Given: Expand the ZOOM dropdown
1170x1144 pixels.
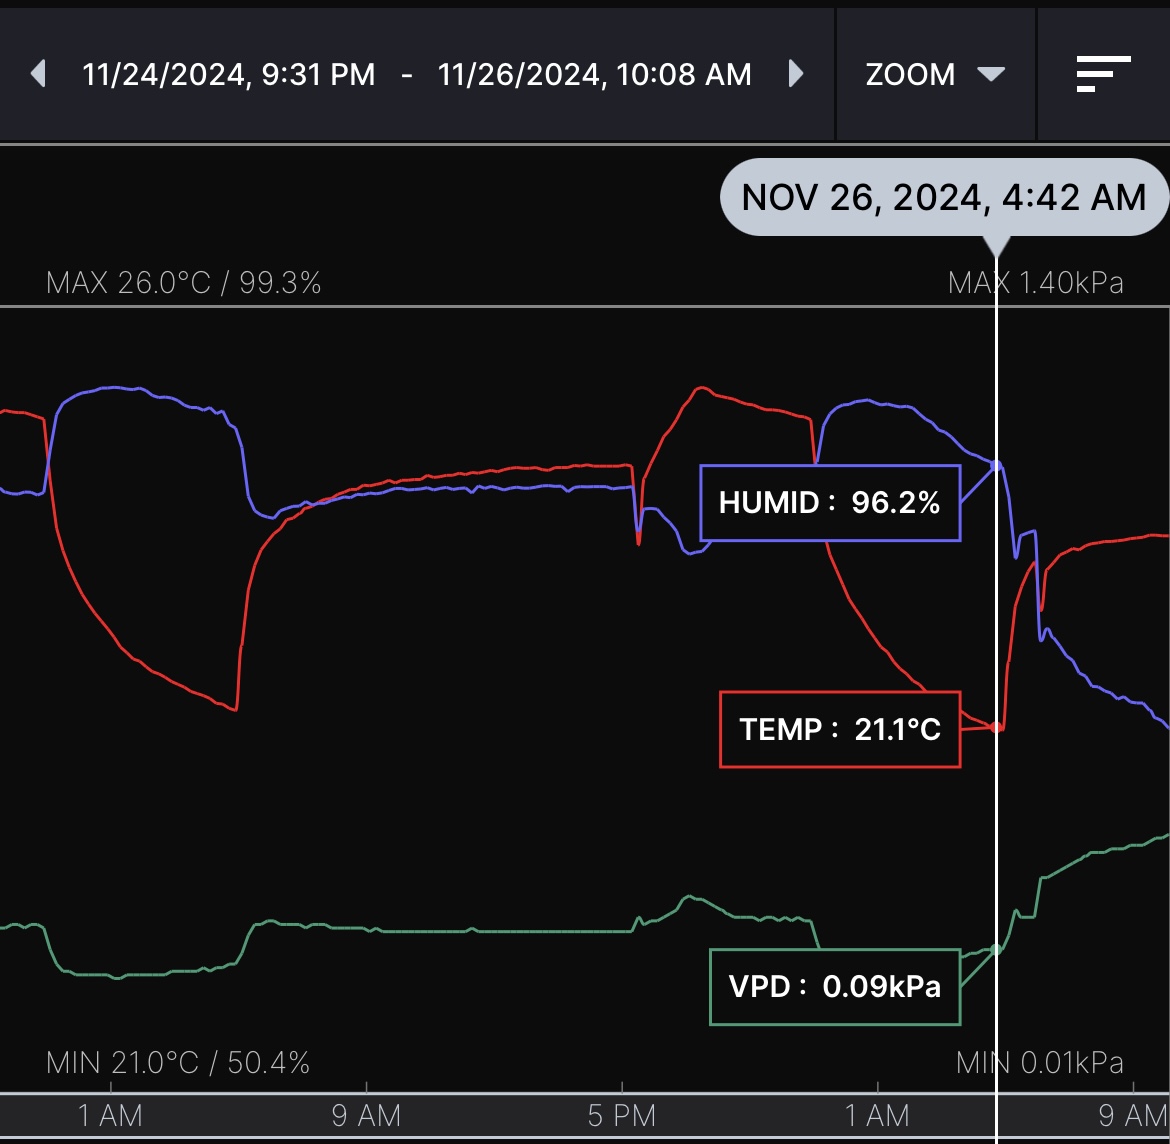Looking at the screenshot, I should click(934, 75).
